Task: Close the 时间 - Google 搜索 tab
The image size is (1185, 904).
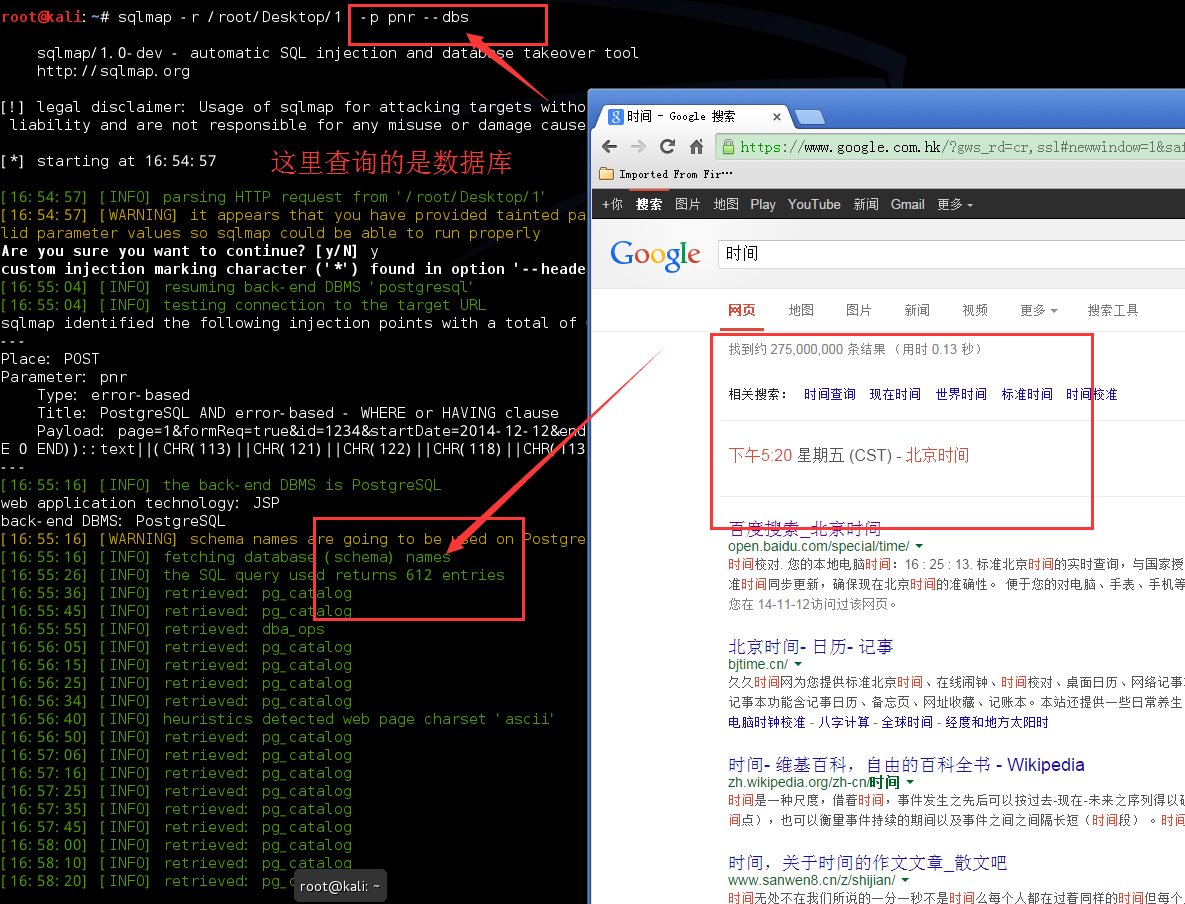Action: pos(776,116)
